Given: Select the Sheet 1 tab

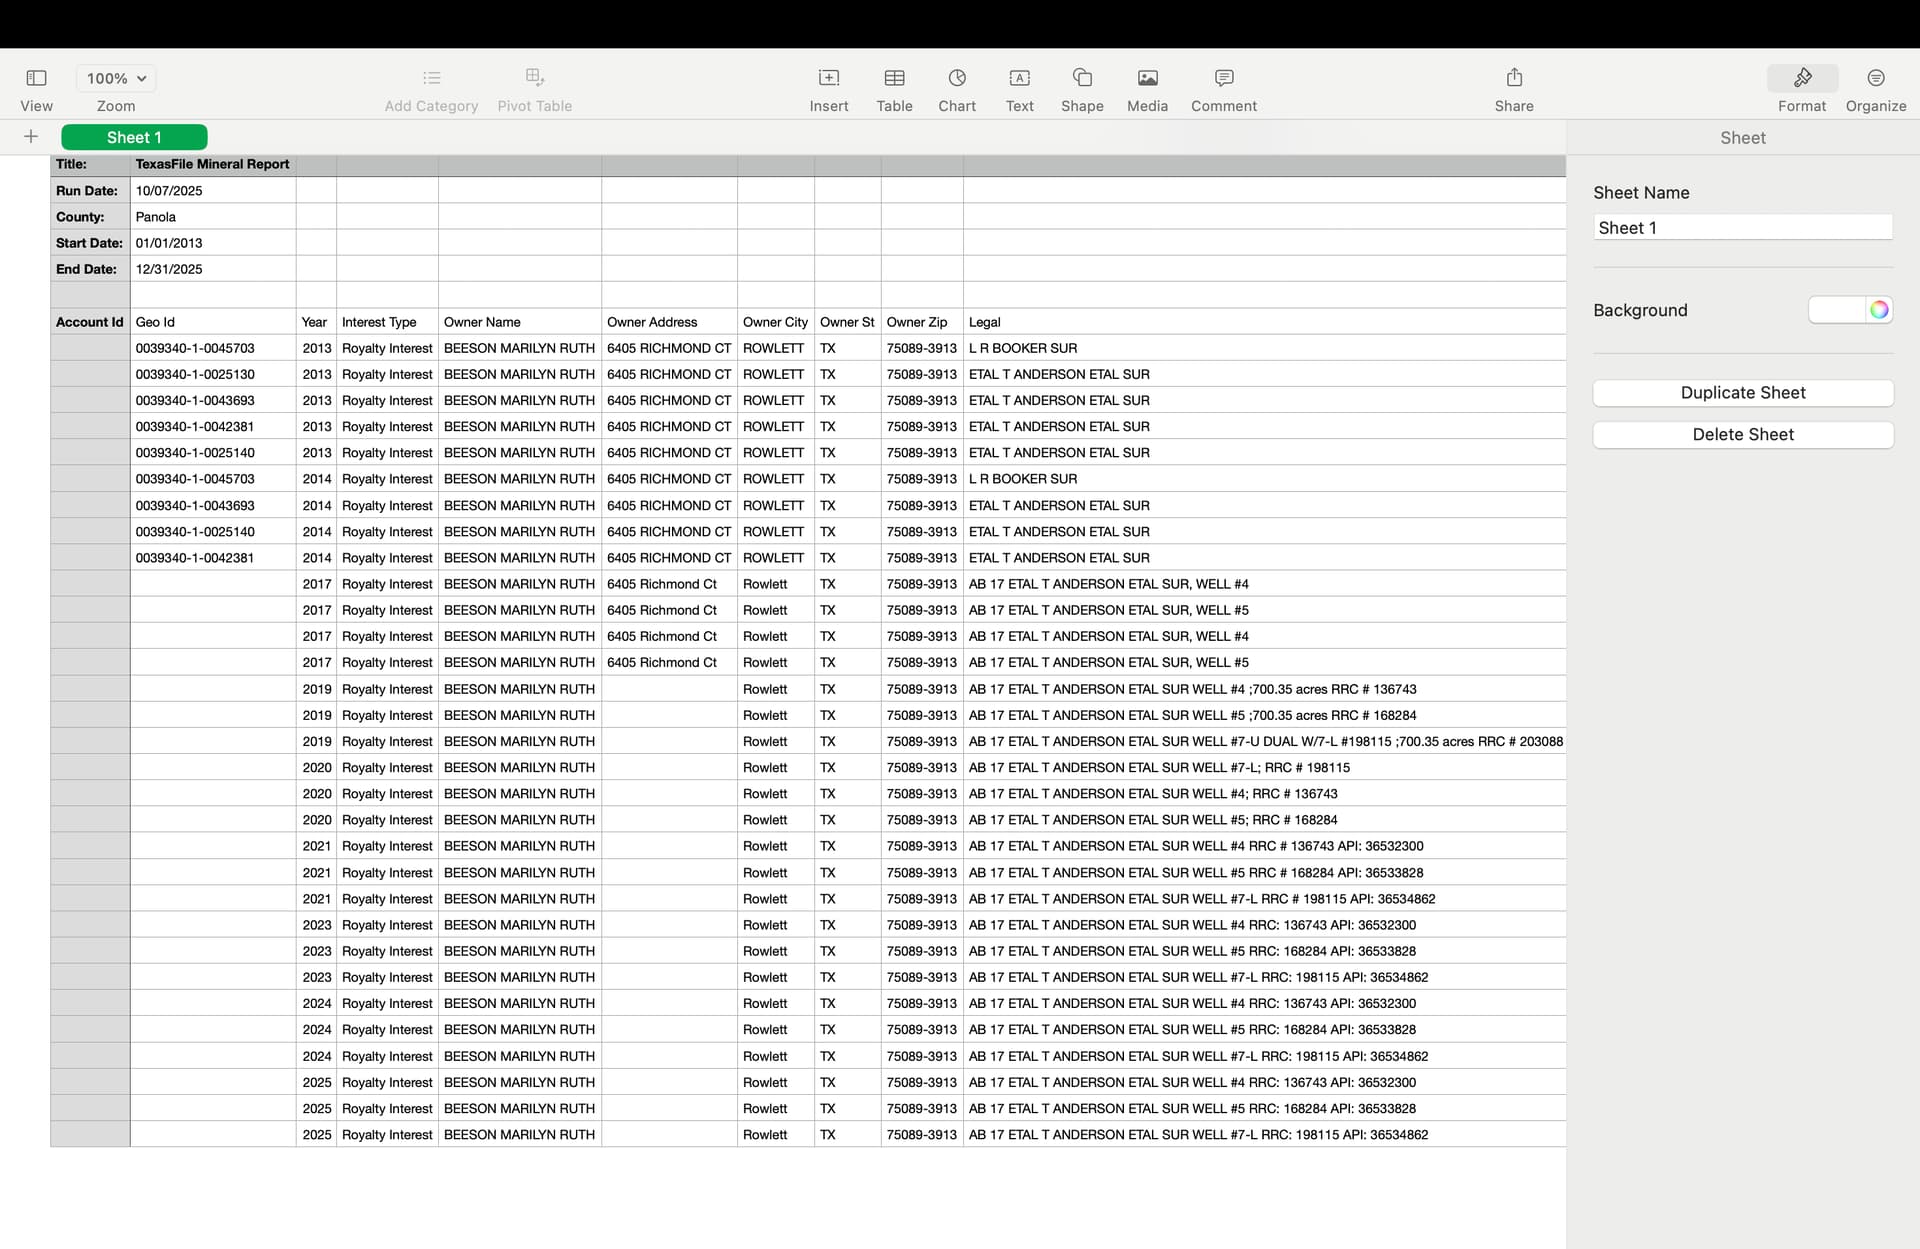Looking at the screenshot, I should click(134, 137).
